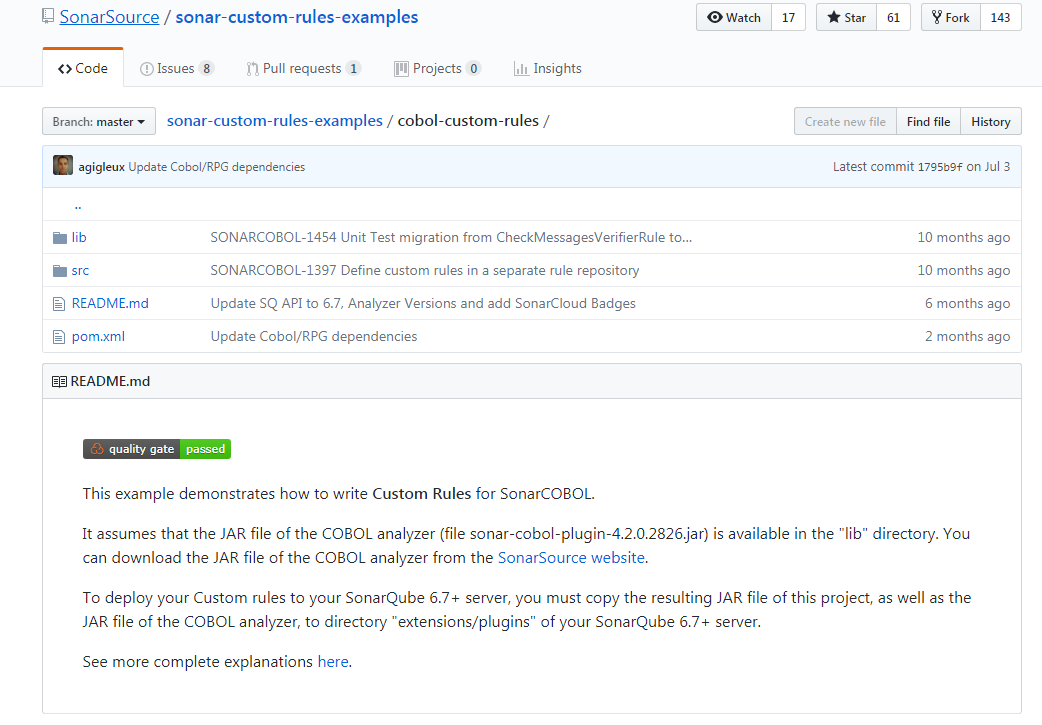Open the SonarSource website link
The image size is (1042, 725).
(x=571, y=557)
